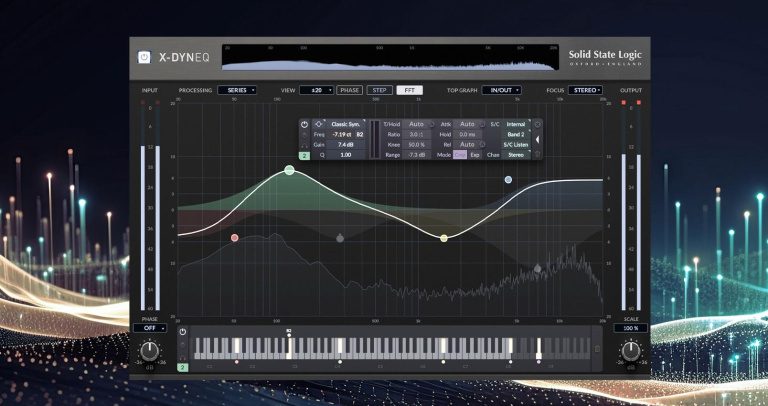This screenshot has height=406, width=768.
Task: Click the trash icon right of keyboard
Action: click(597, 349)
